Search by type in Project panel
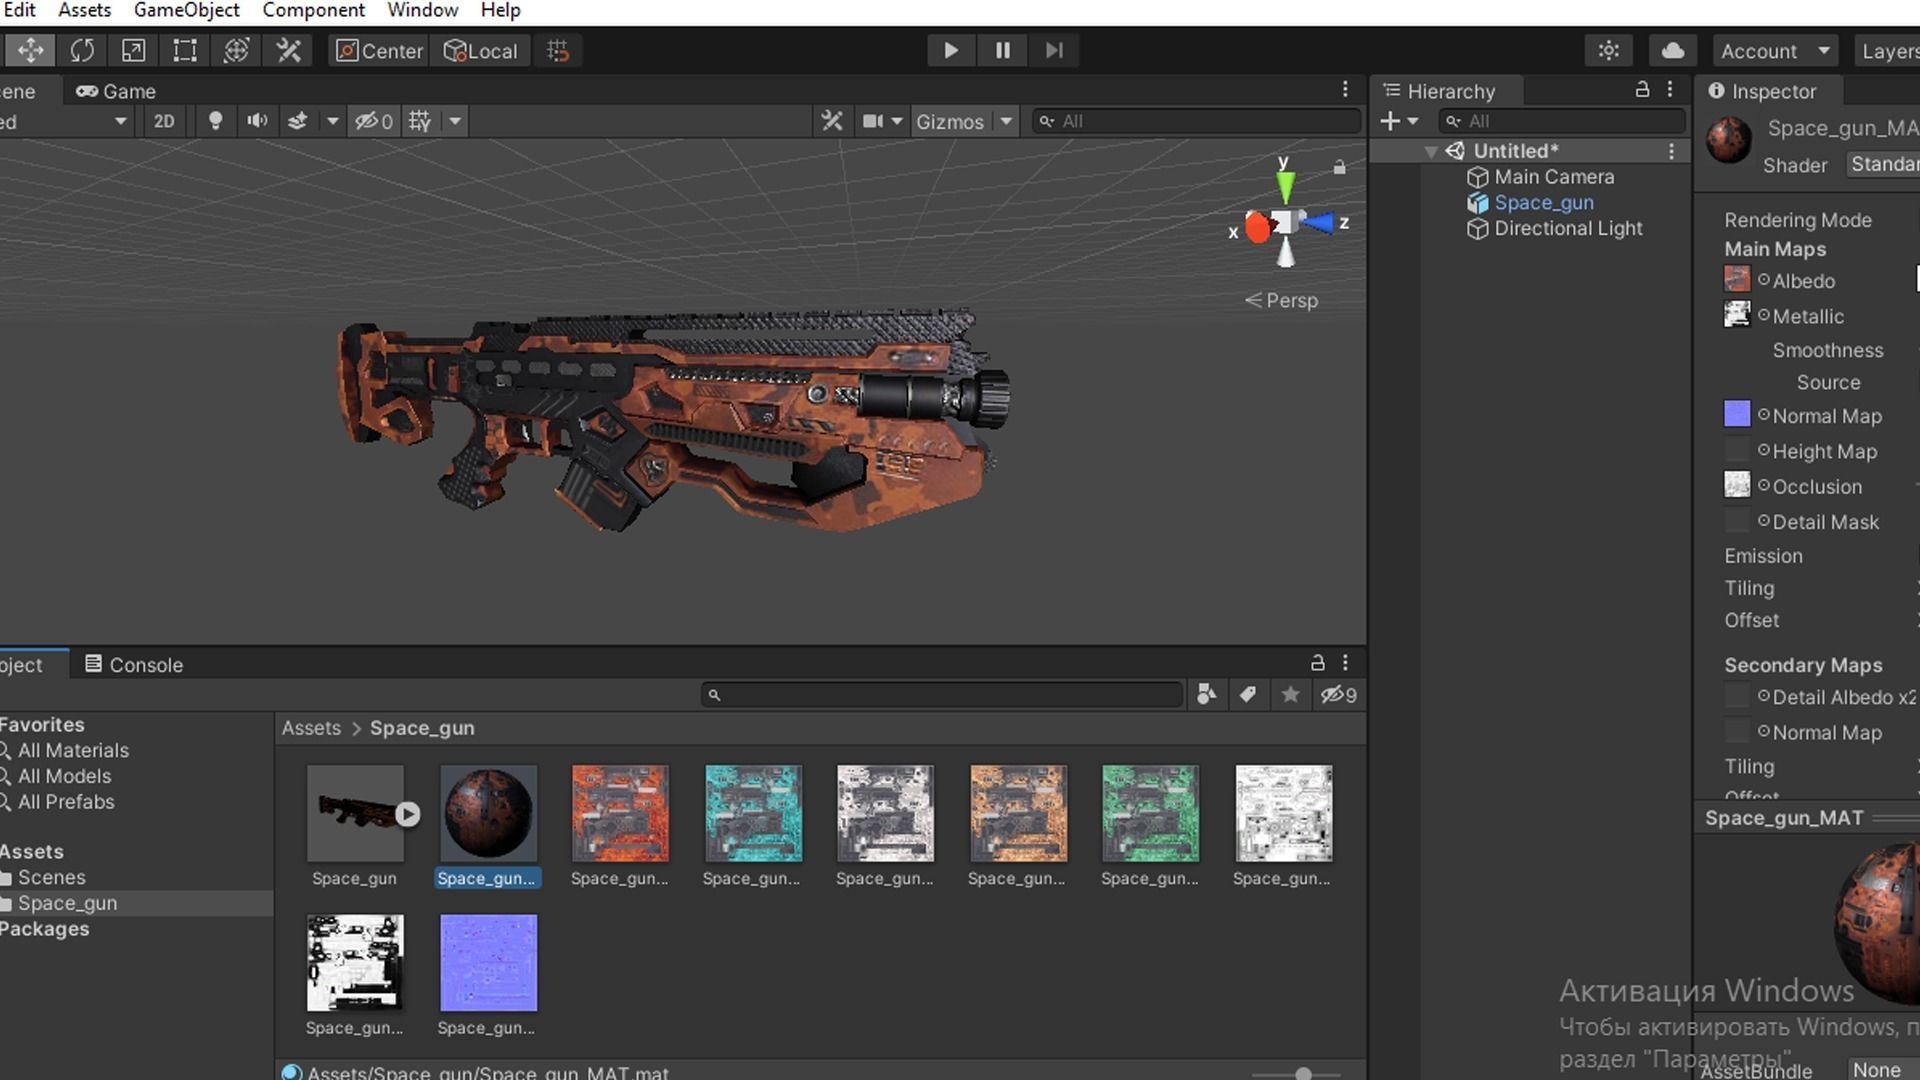This screenshot has width=1920, height=1080. click(1207, 695)
